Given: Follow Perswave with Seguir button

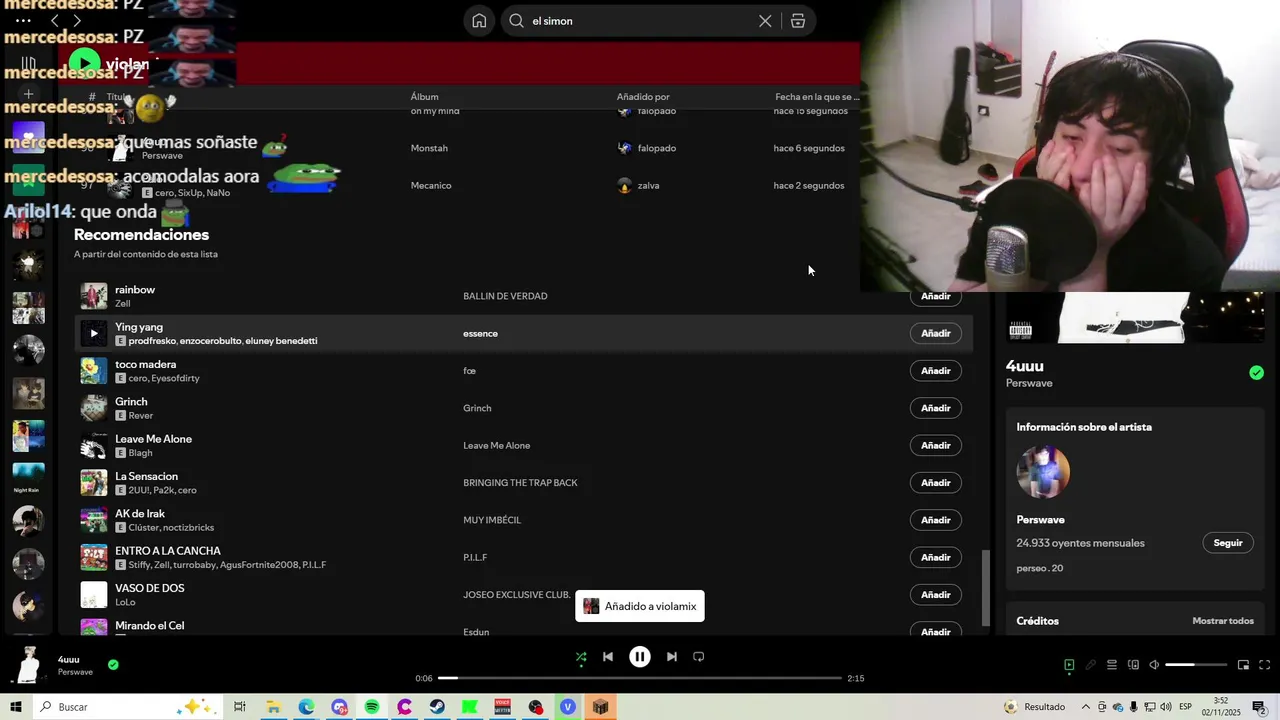Looking at the screenshot, I should pyautogui.click(x=1228, y=543).
